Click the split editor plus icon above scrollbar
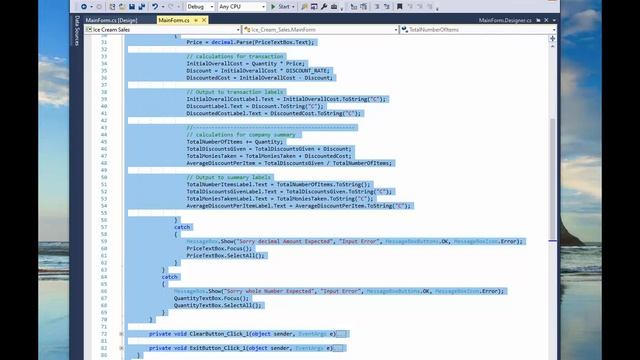 pos(552,38)
